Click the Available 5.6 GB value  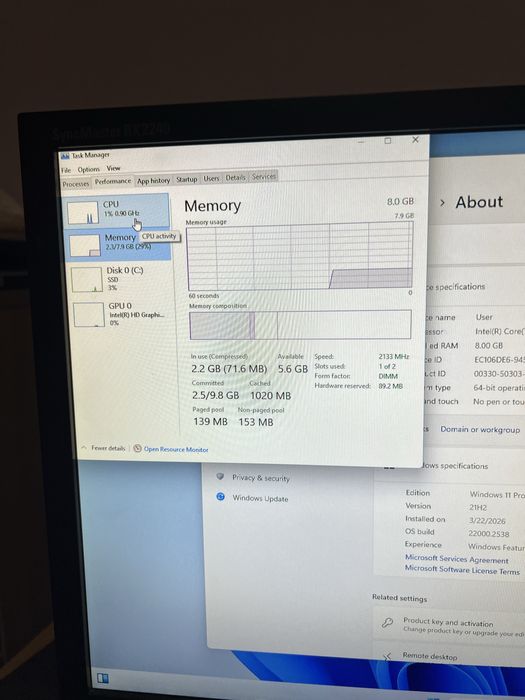tap(293, 369)
